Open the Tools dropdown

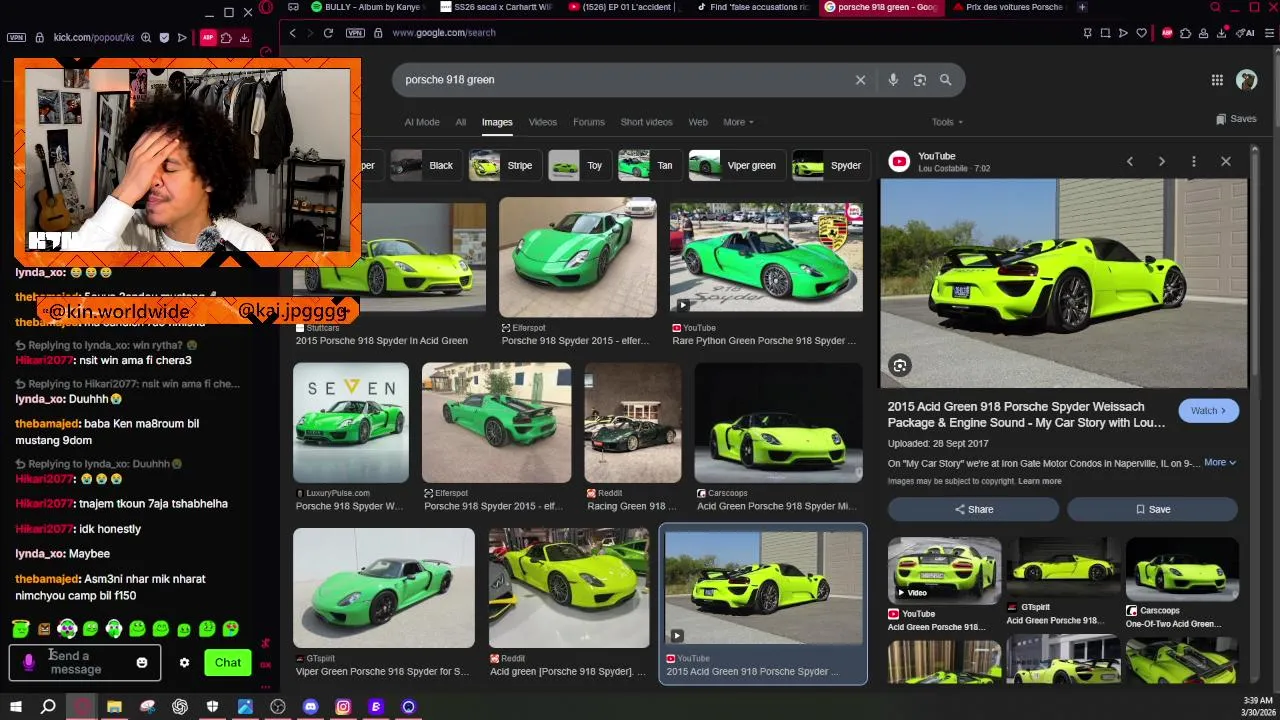(947, 122)
